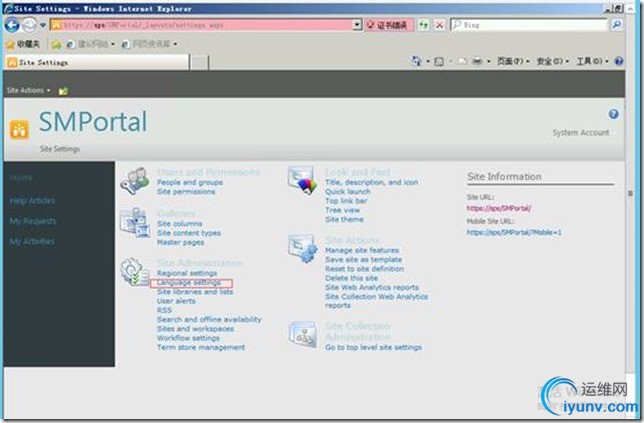Click the search magnifier button
This screenshot has width=644, height=423.
(616, 25)
